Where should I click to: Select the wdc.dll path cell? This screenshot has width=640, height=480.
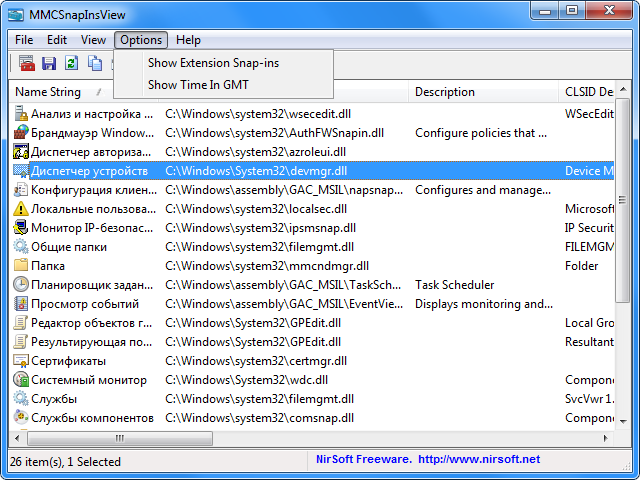click(247, 380)
